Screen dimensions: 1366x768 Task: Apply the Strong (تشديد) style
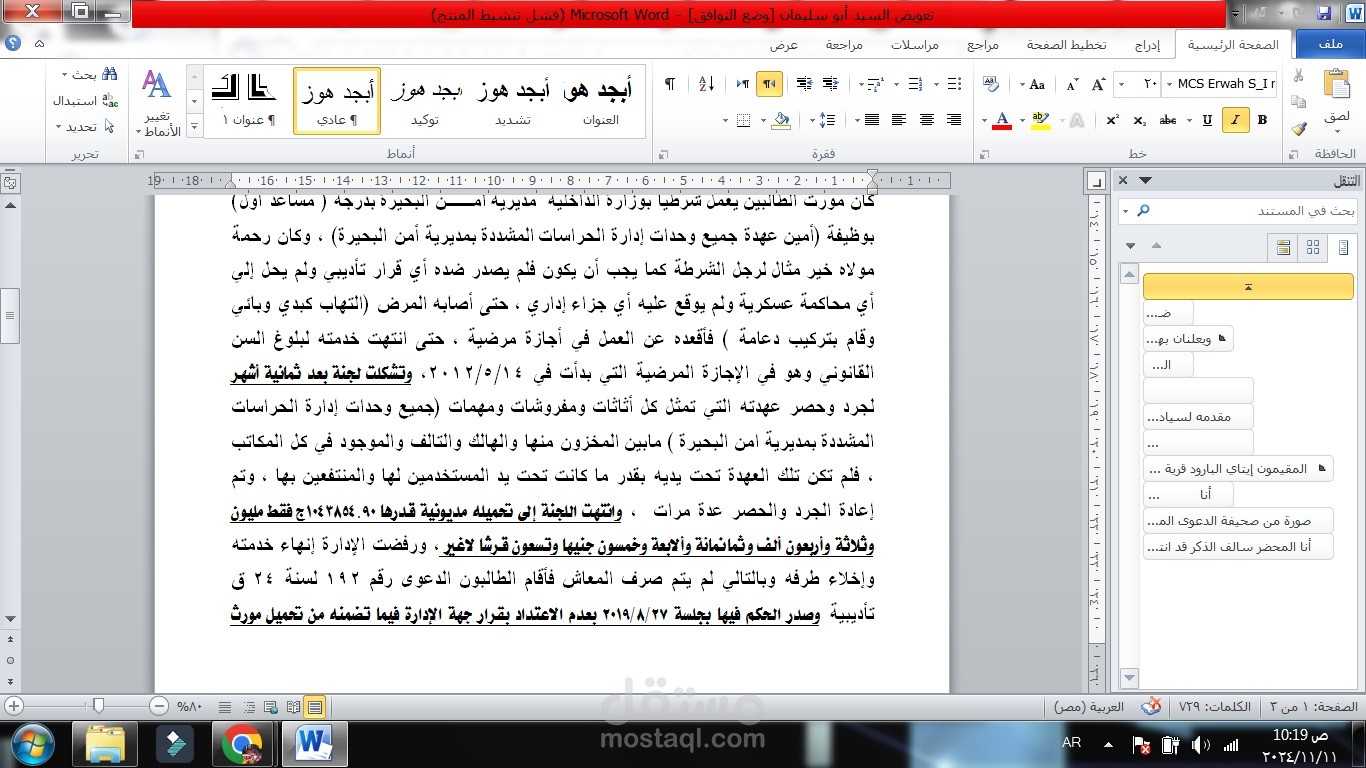tap(513, 101)
